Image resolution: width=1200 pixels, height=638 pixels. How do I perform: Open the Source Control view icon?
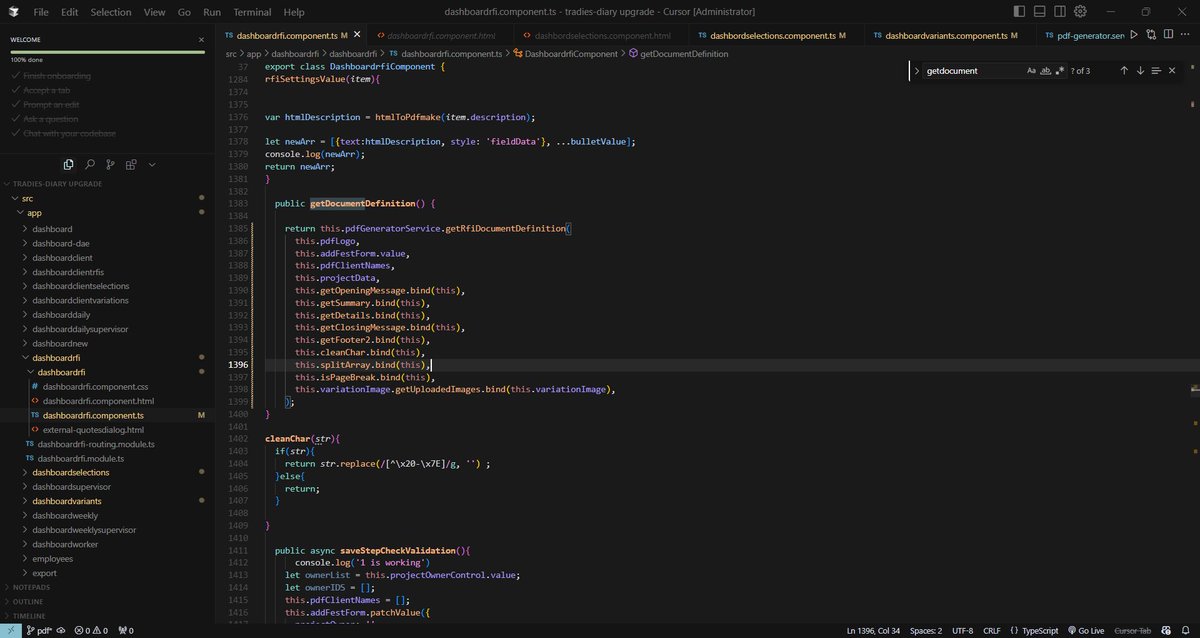point(110,164)
